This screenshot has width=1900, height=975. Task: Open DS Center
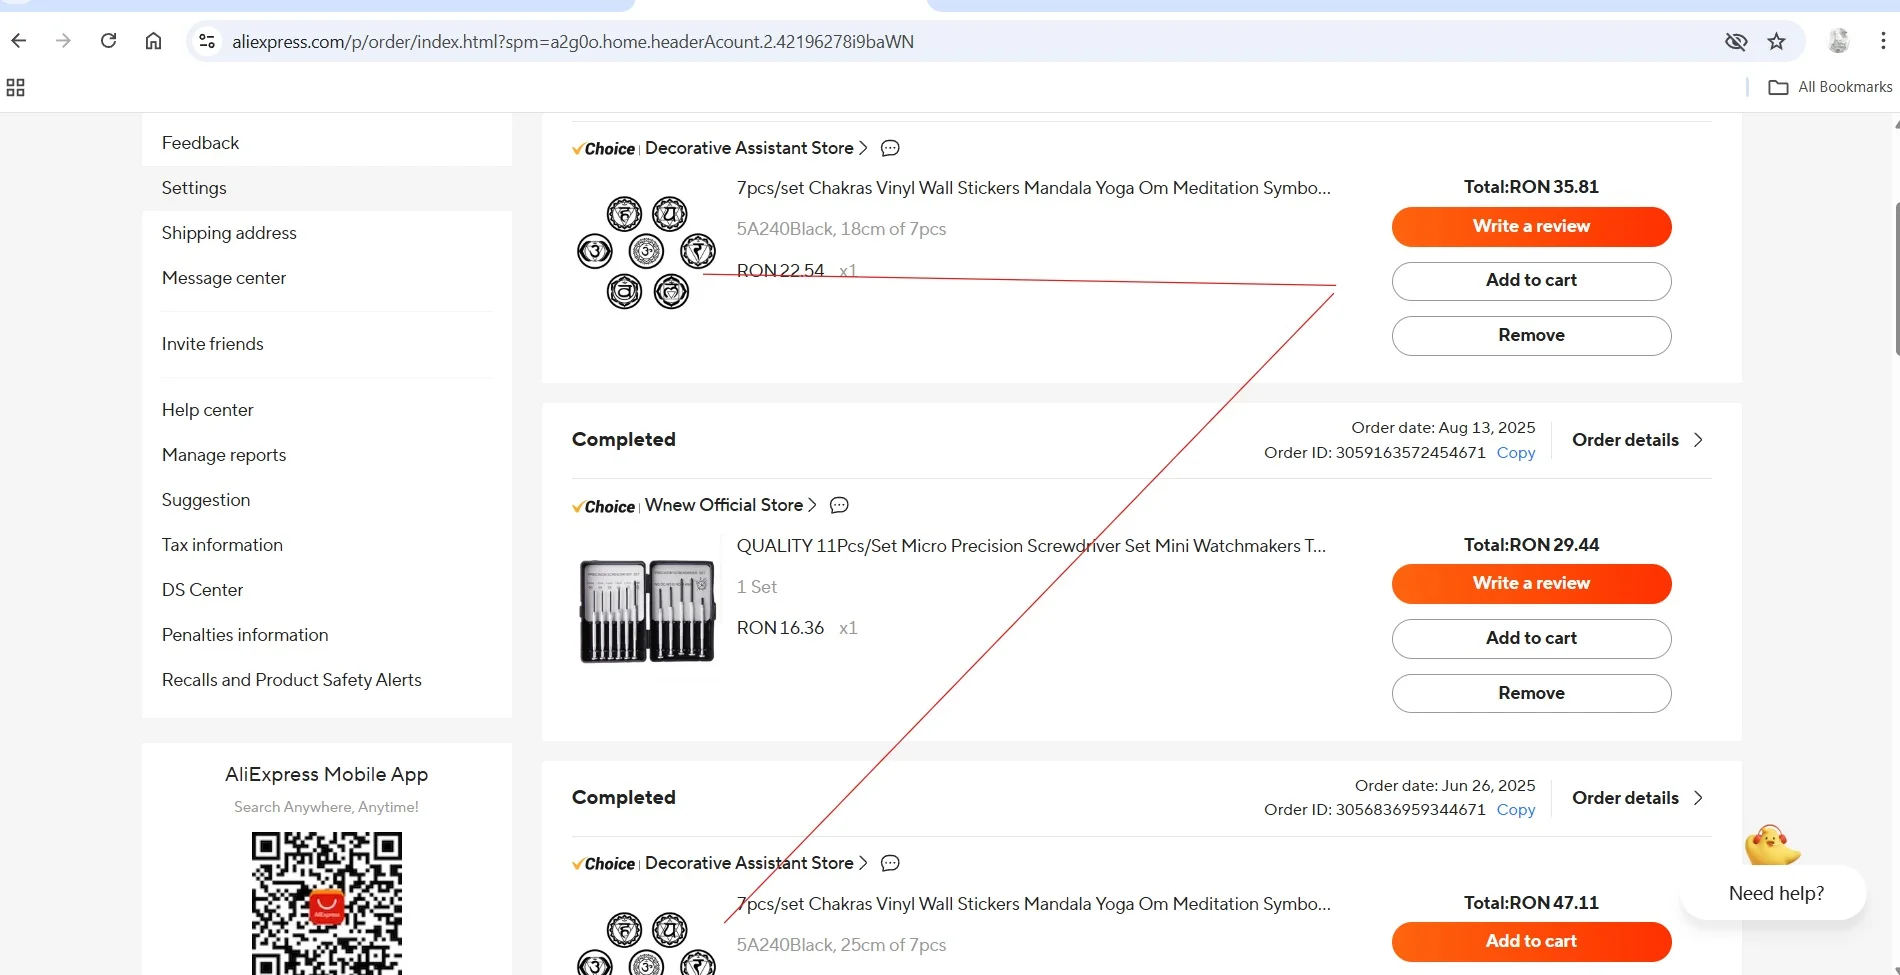tap(202, 590)
